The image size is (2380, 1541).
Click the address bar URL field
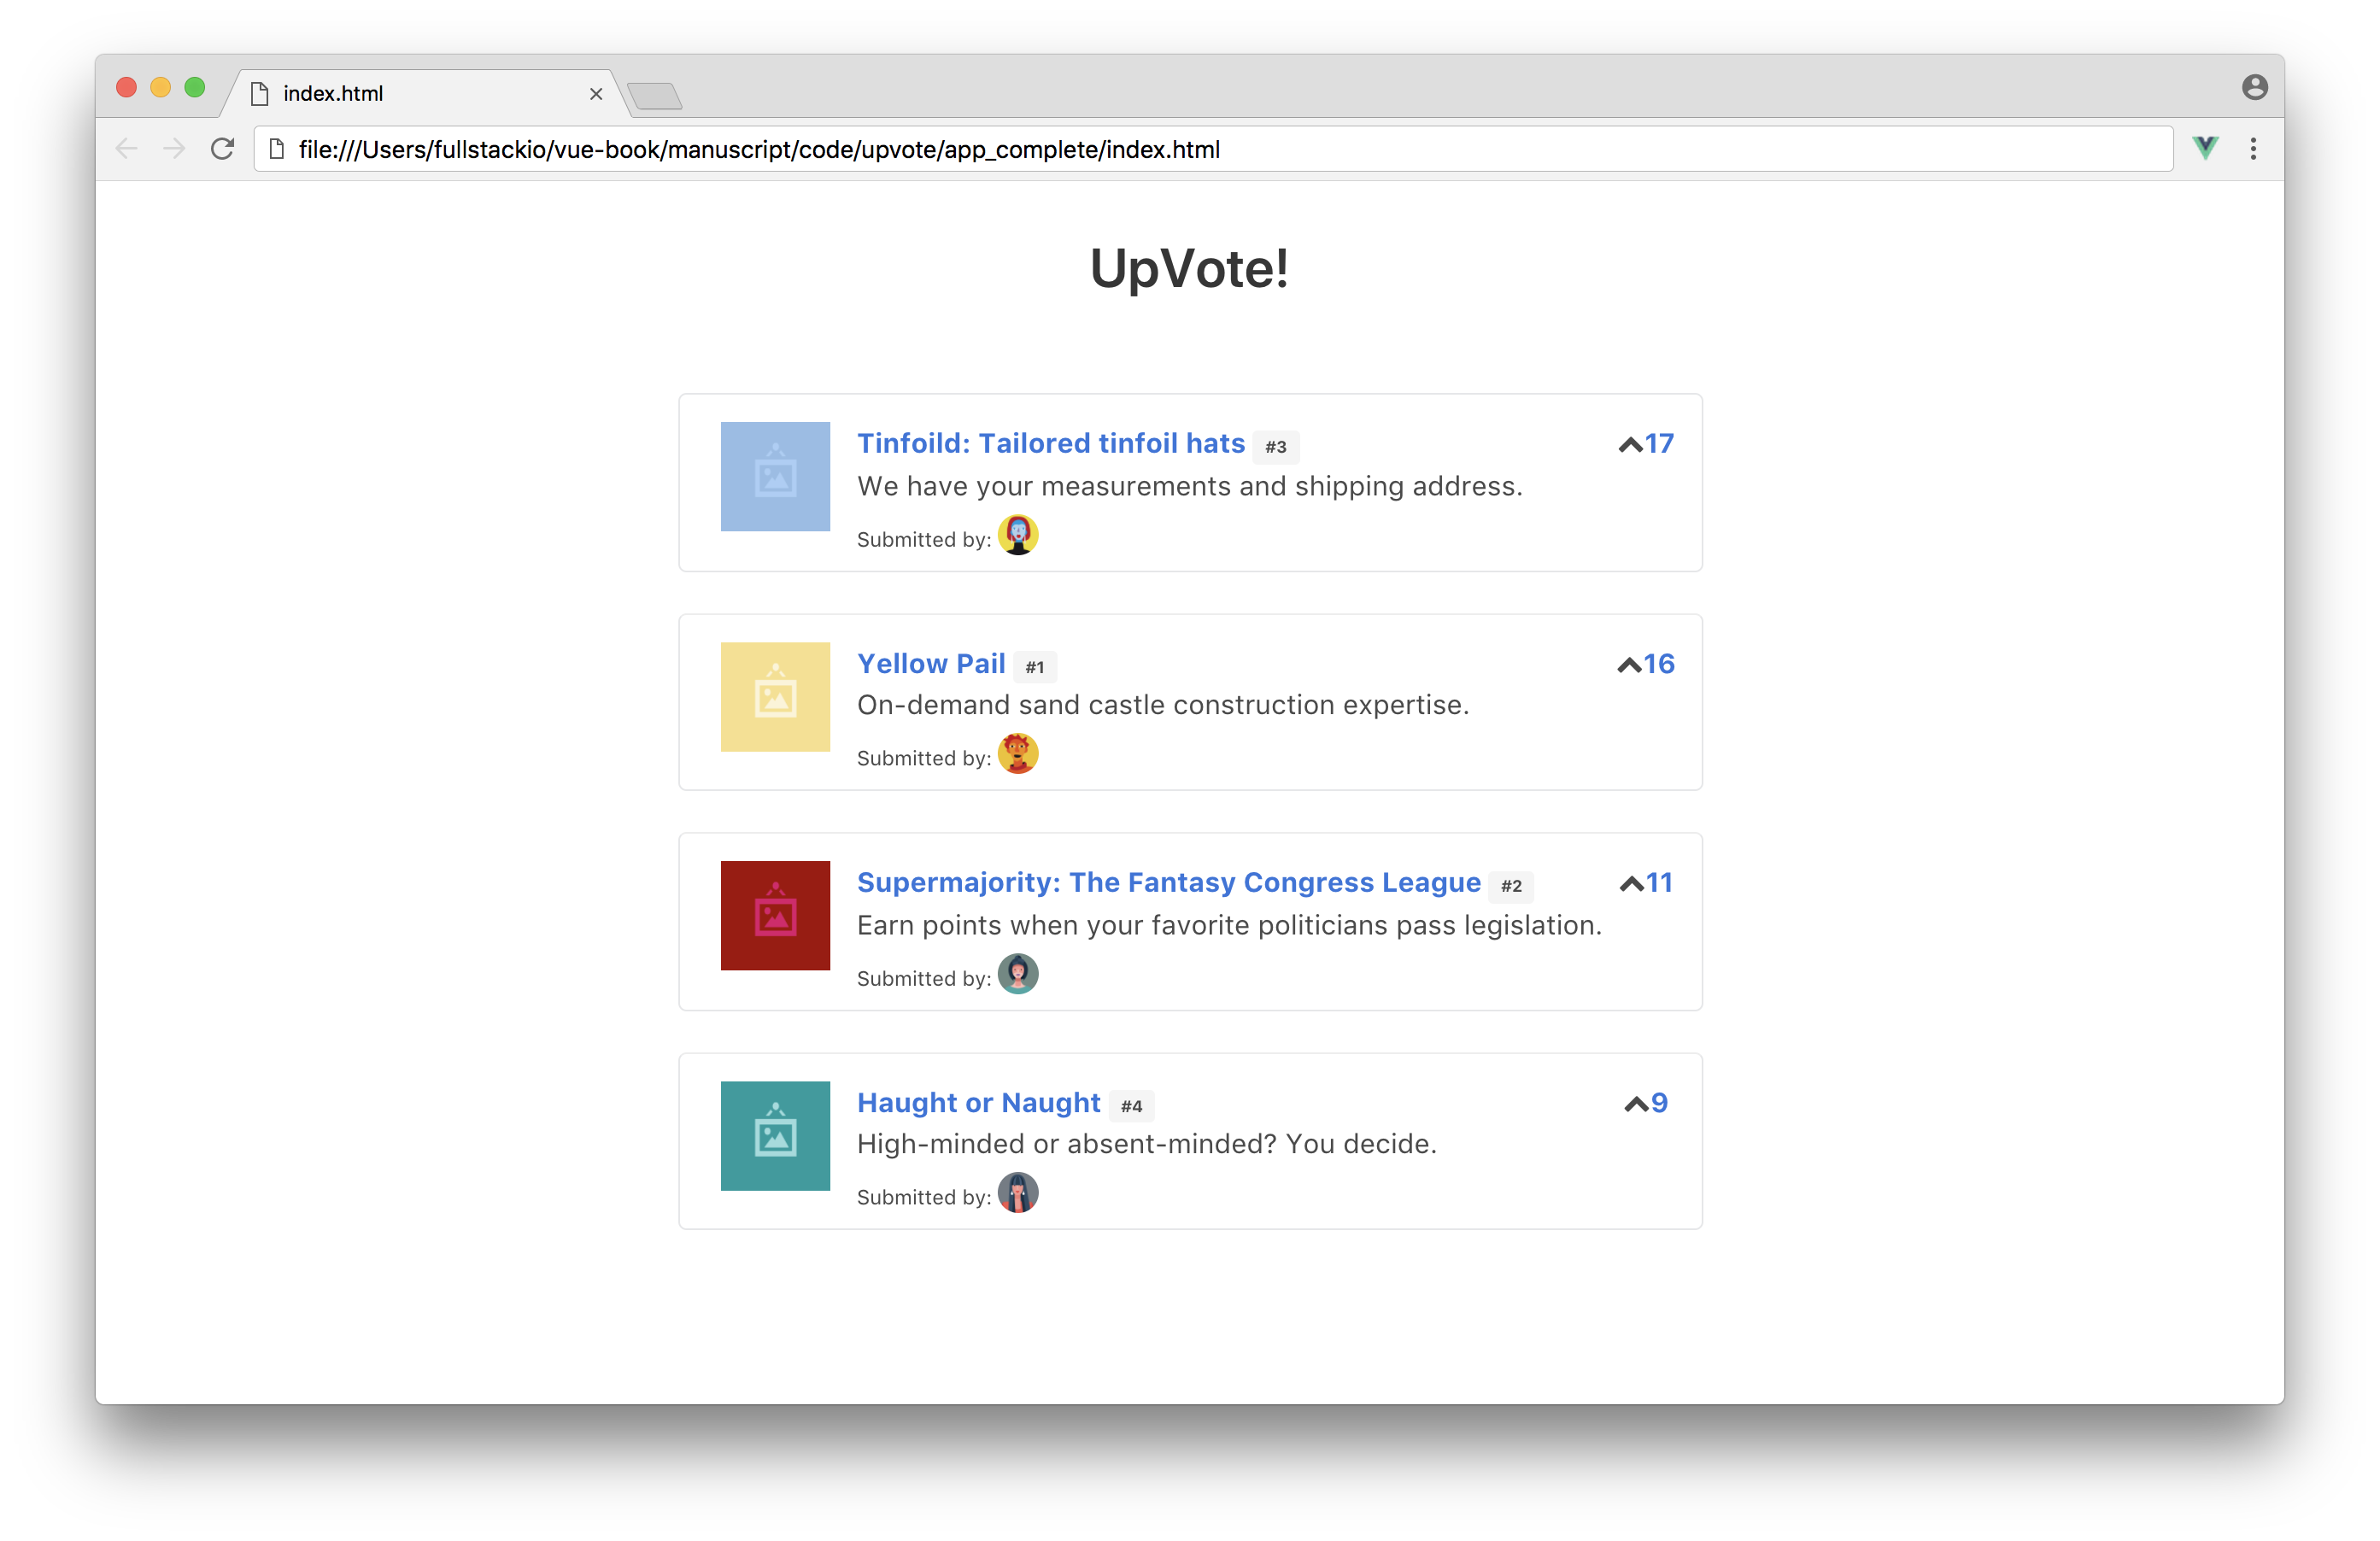(1212, 149)
